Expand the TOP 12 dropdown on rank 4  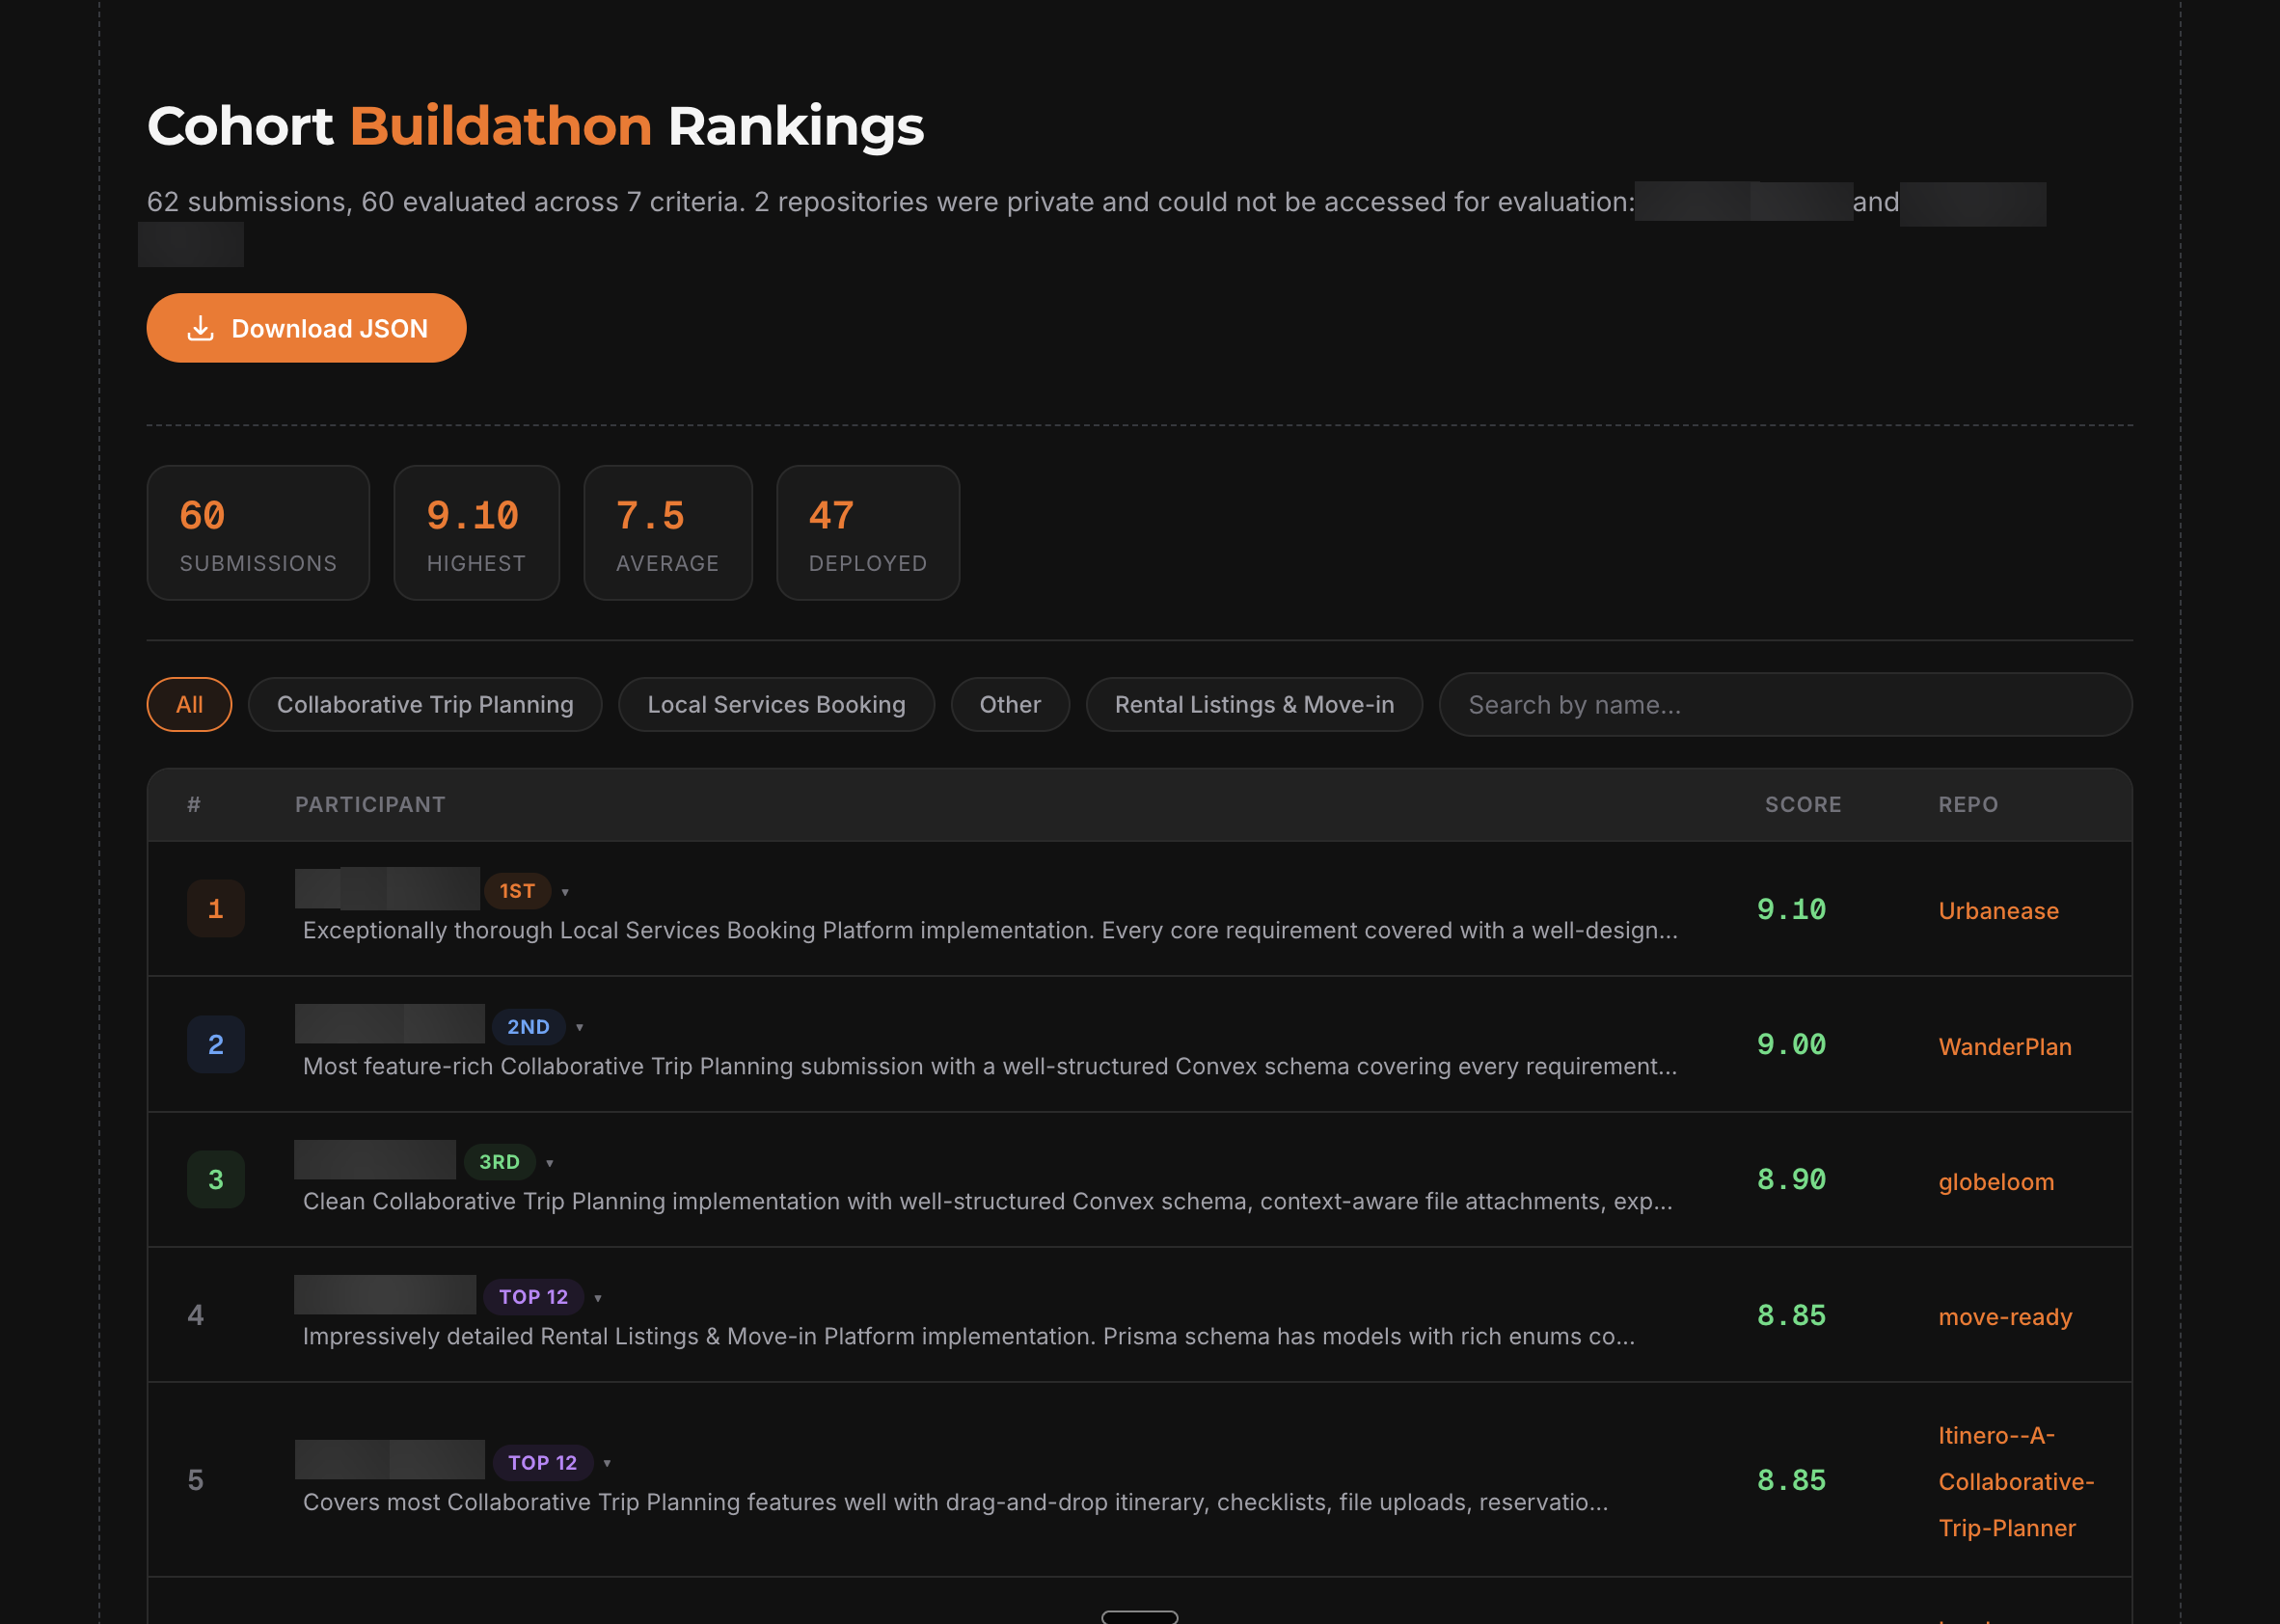[598, 1297]
